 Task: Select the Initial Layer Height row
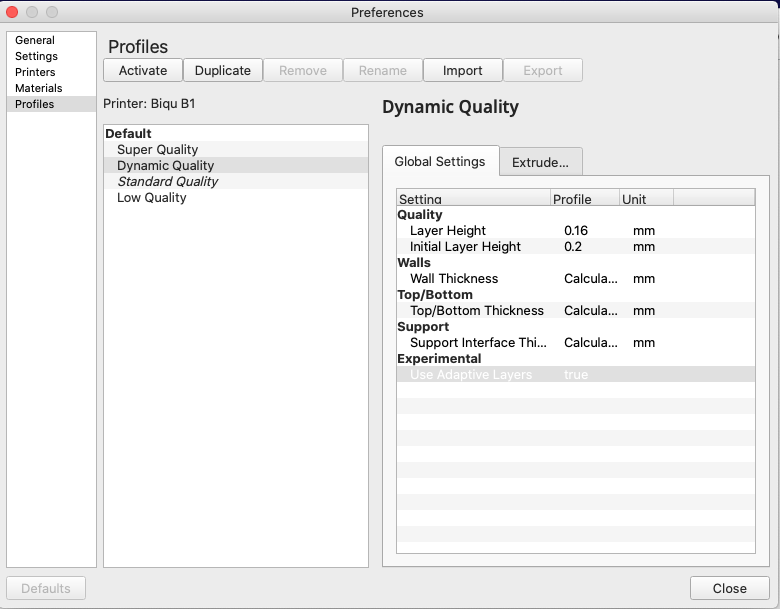[x=576, y=246]
